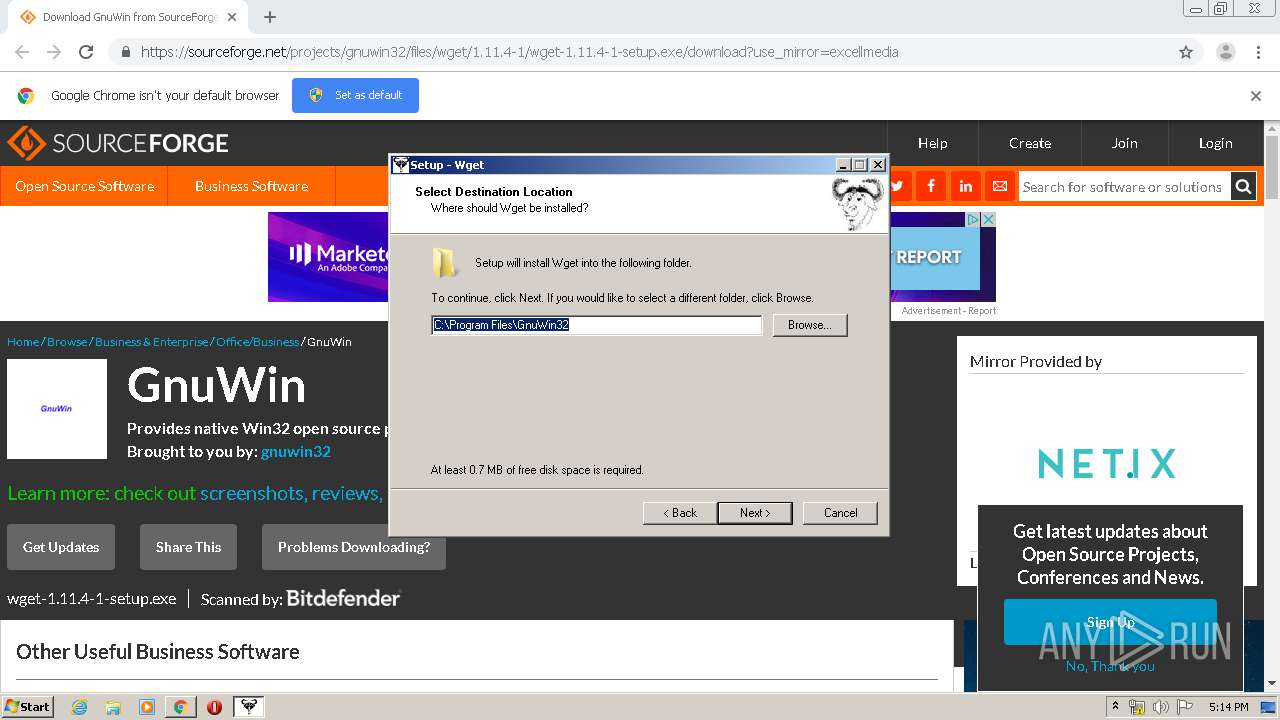
Task: Click Problems Downloading? button
Action: point(354,547)
